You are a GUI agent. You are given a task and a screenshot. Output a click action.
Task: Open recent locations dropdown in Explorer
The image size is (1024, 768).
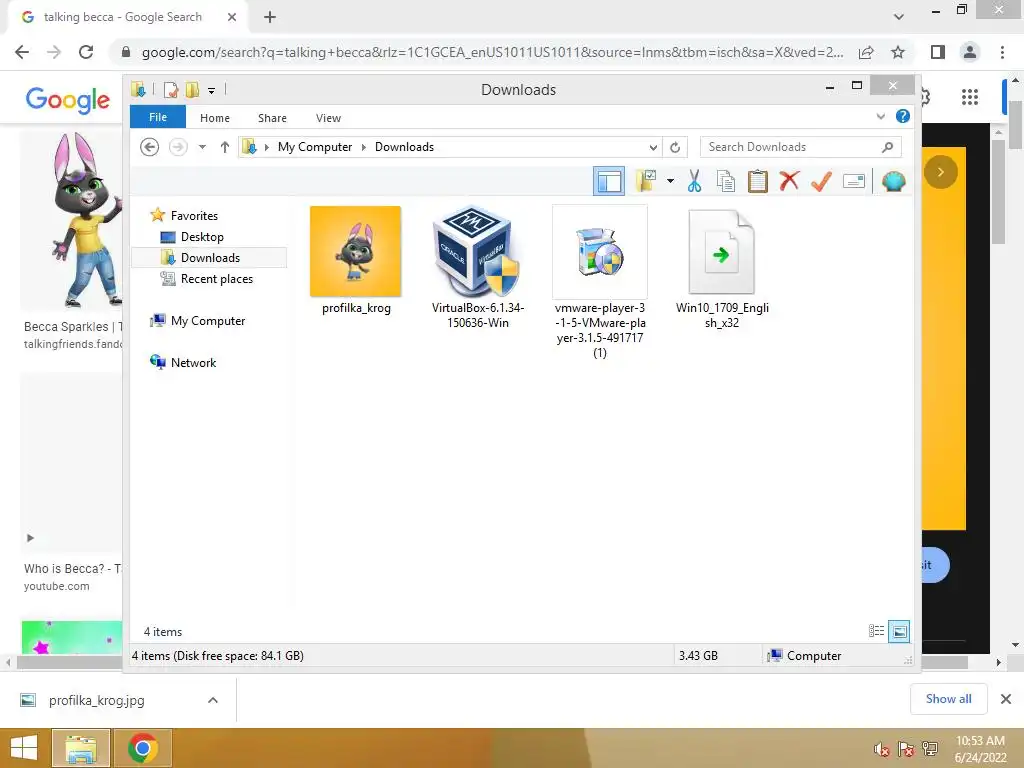pos(202,147)
